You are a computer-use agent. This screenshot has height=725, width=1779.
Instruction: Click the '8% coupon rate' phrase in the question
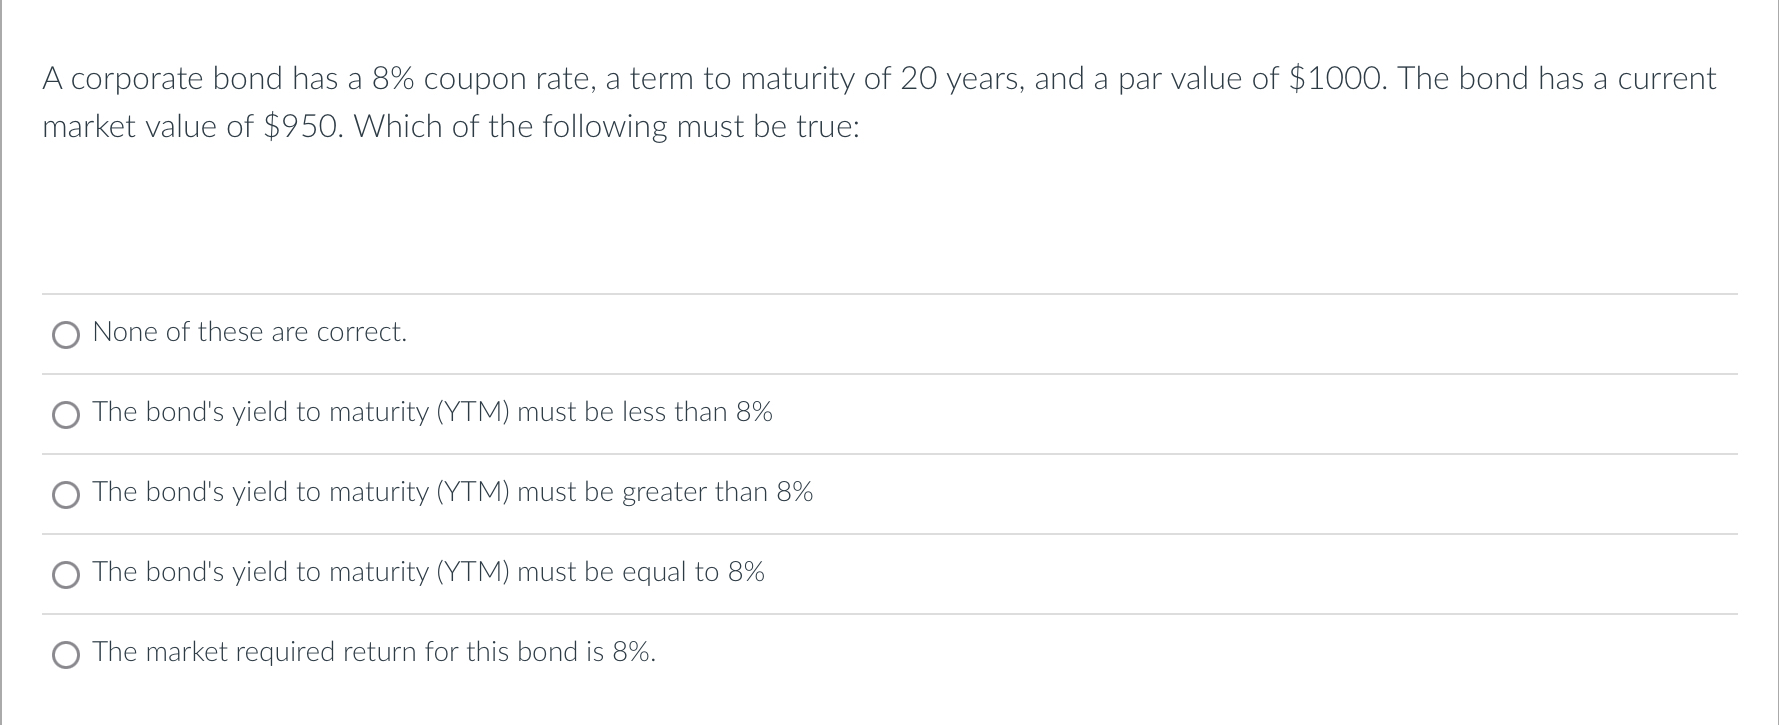click(481, 79)
